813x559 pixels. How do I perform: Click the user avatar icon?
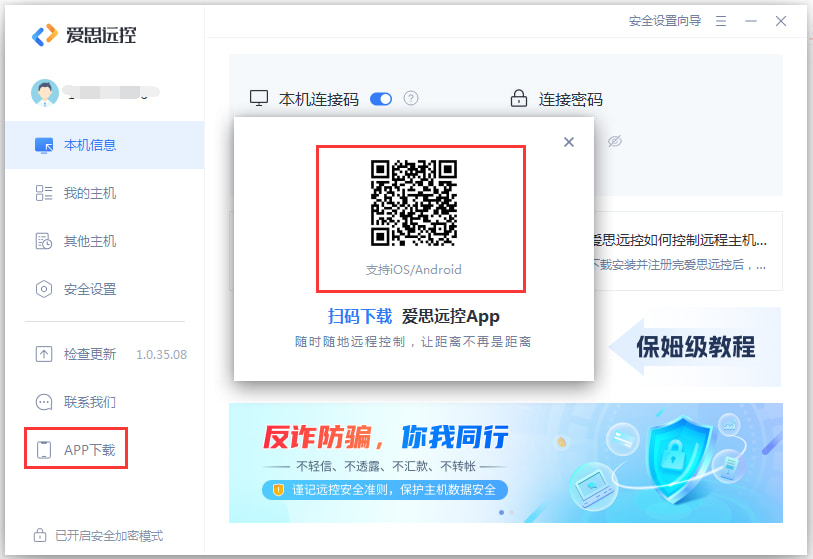tap(45, 93)
